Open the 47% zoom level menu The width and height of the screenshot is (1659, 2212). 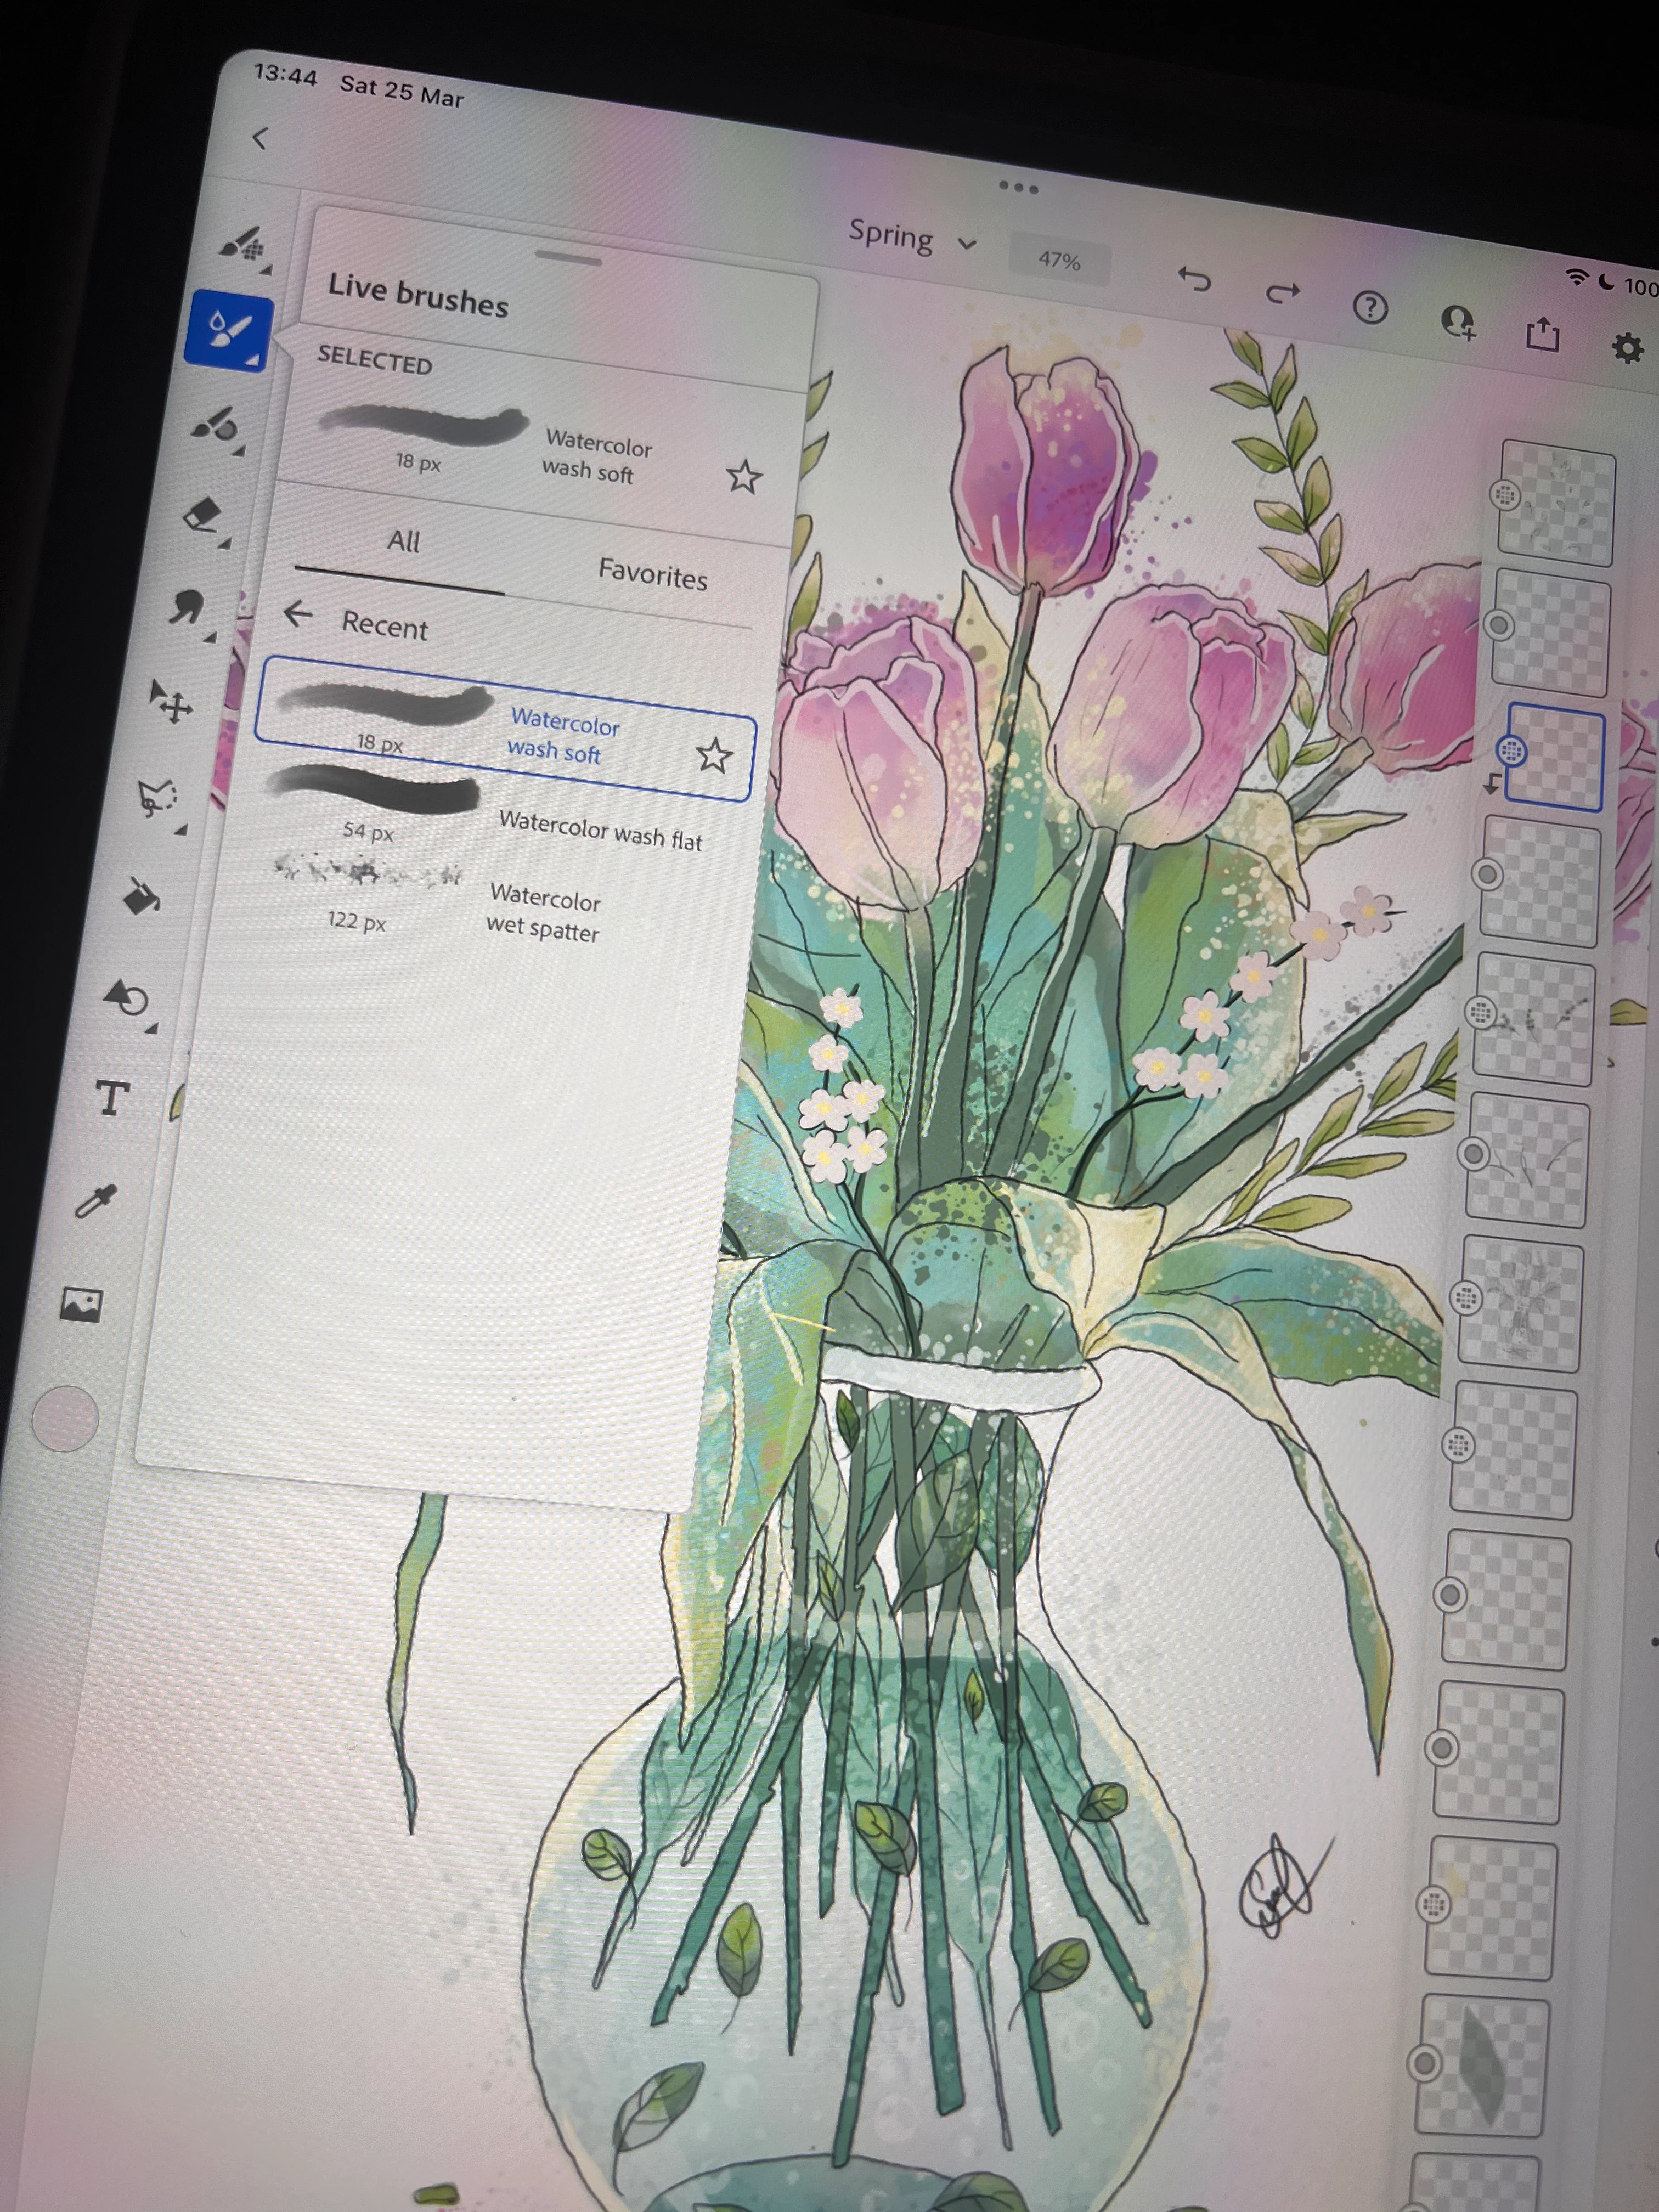click(1059, 261)
